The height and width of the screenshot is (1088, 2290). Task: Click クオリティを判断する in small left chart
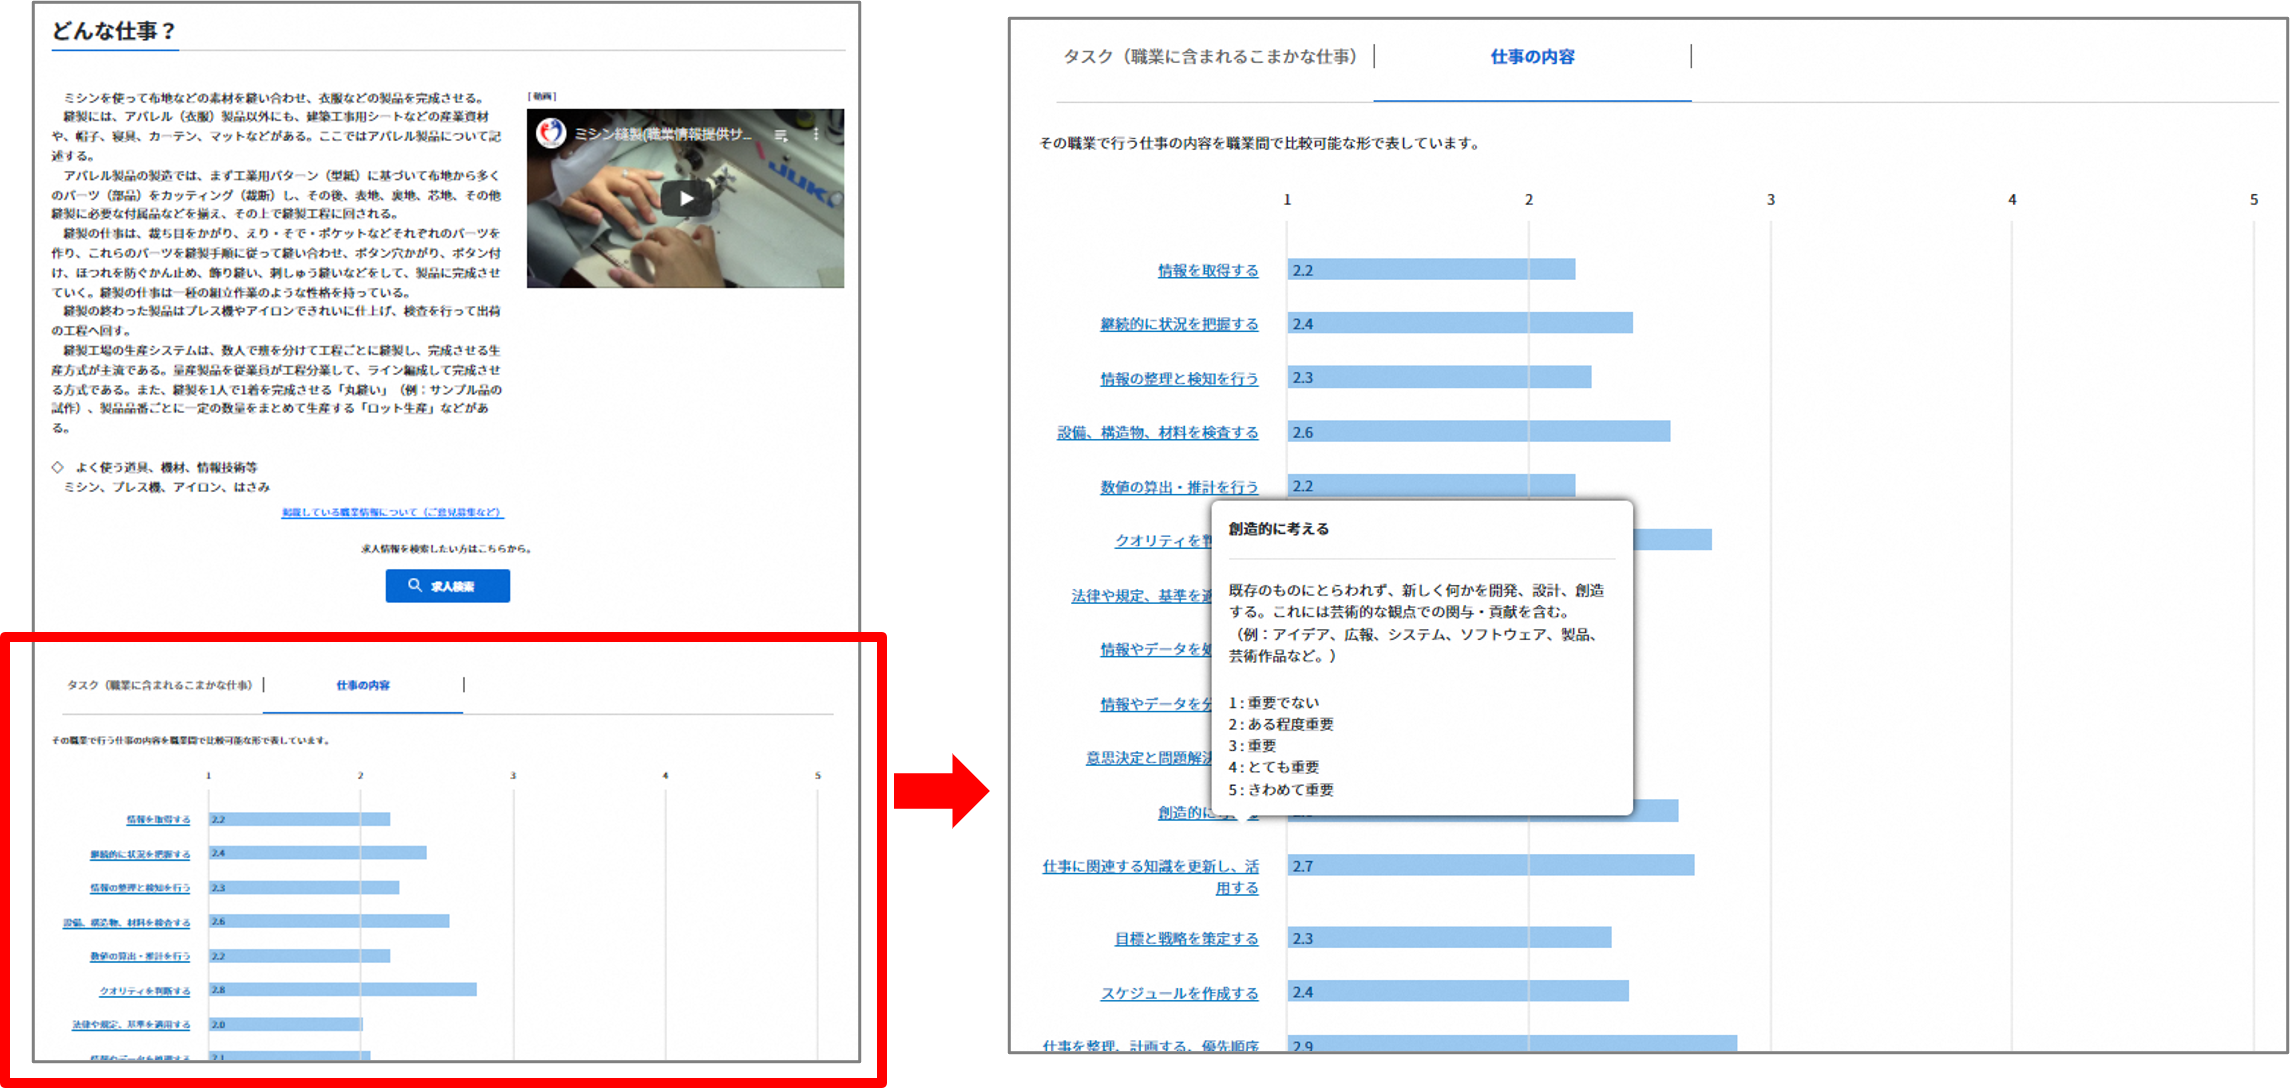point(144,991)
